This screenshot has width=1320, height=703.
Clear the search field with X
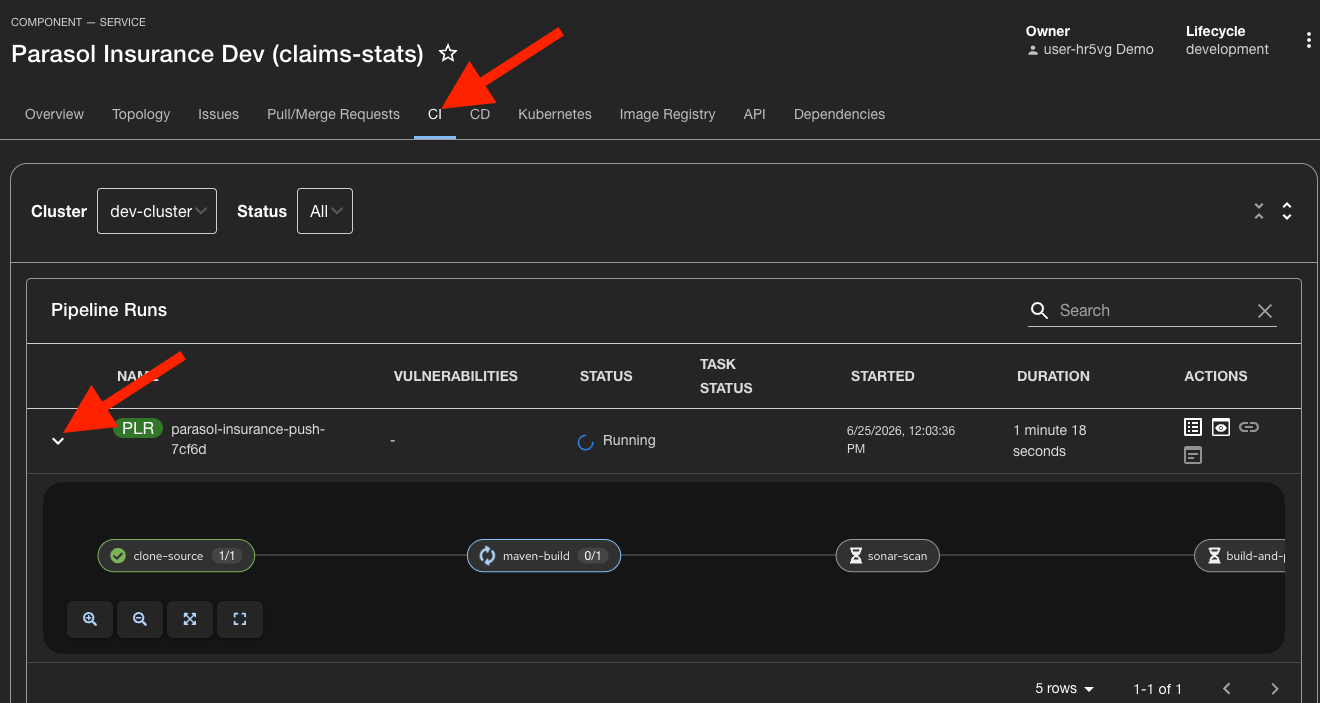point(1265,311)
